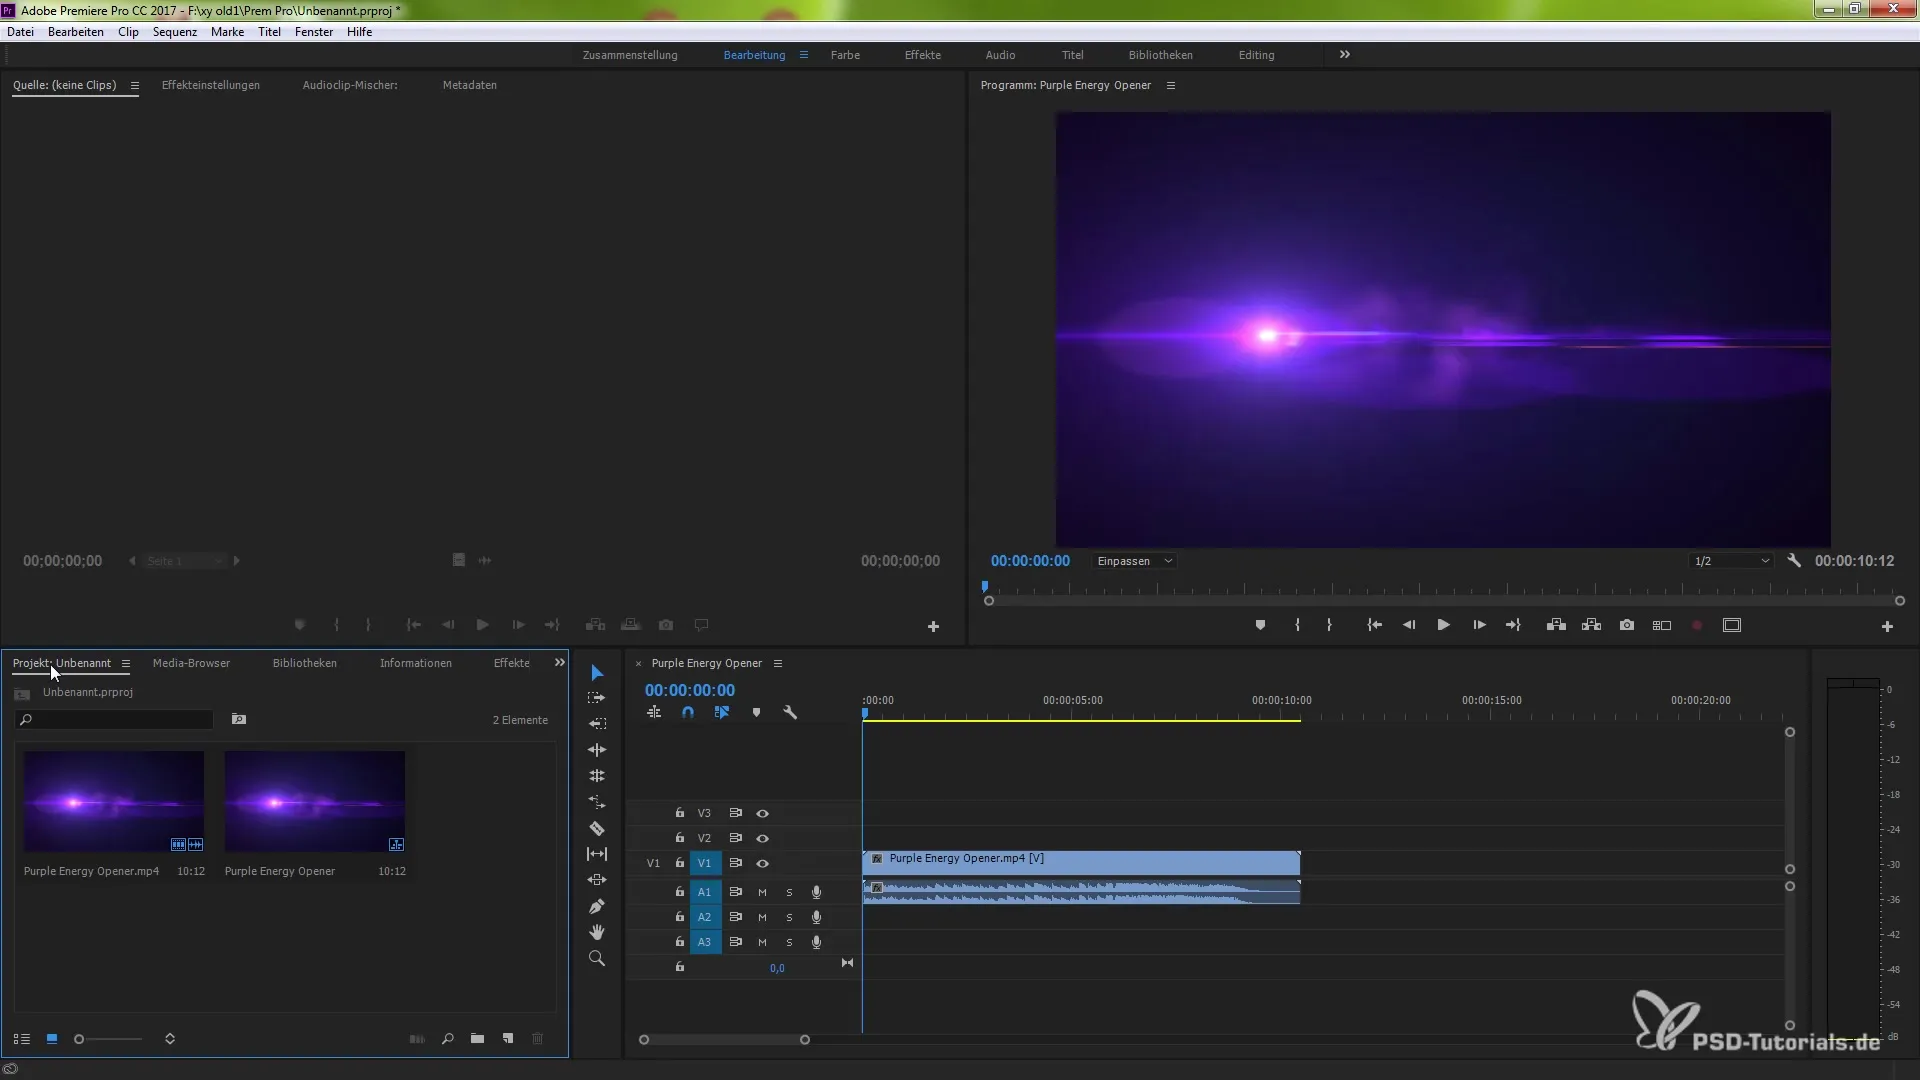Click the Project panel search field
Viewport: 1920px width, 1080px height.
[x=114, y=720]
